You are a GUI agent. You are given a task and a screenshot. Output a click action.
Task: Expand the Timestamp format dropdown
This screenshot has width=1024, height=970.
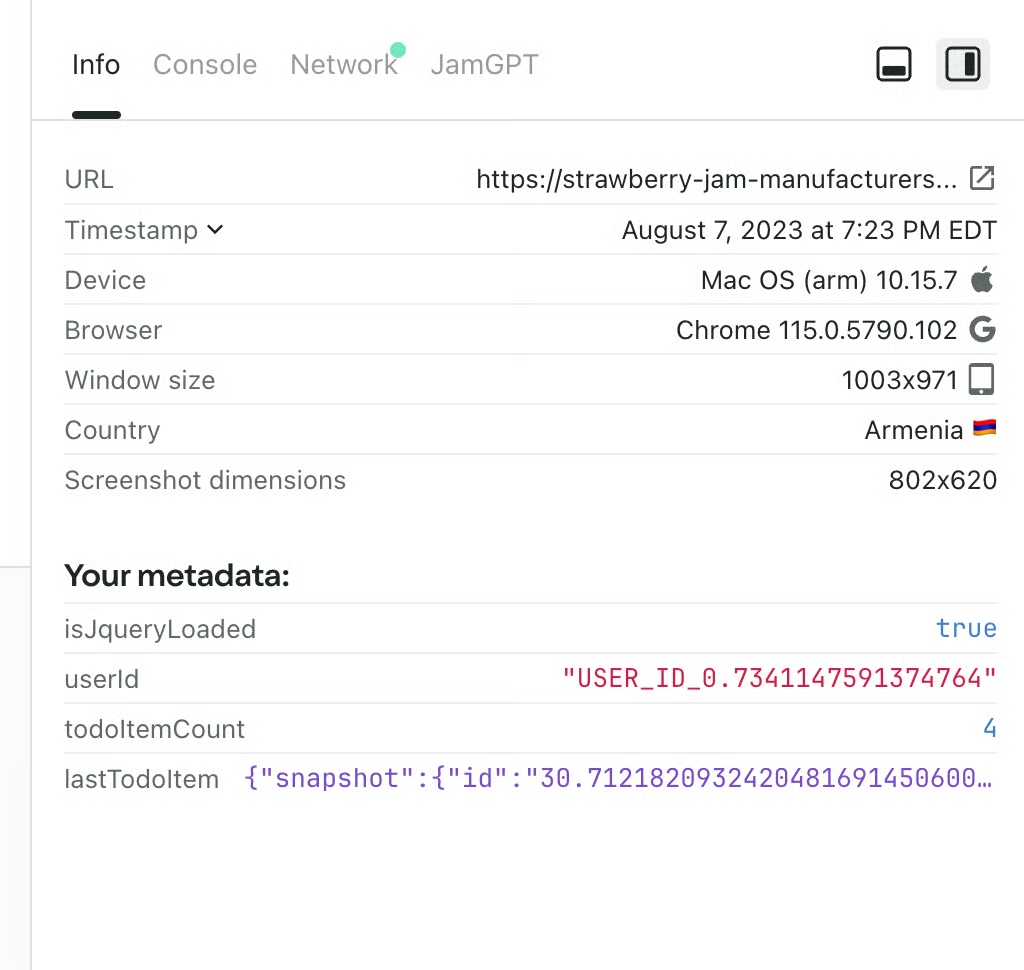(x=214, y=230)
